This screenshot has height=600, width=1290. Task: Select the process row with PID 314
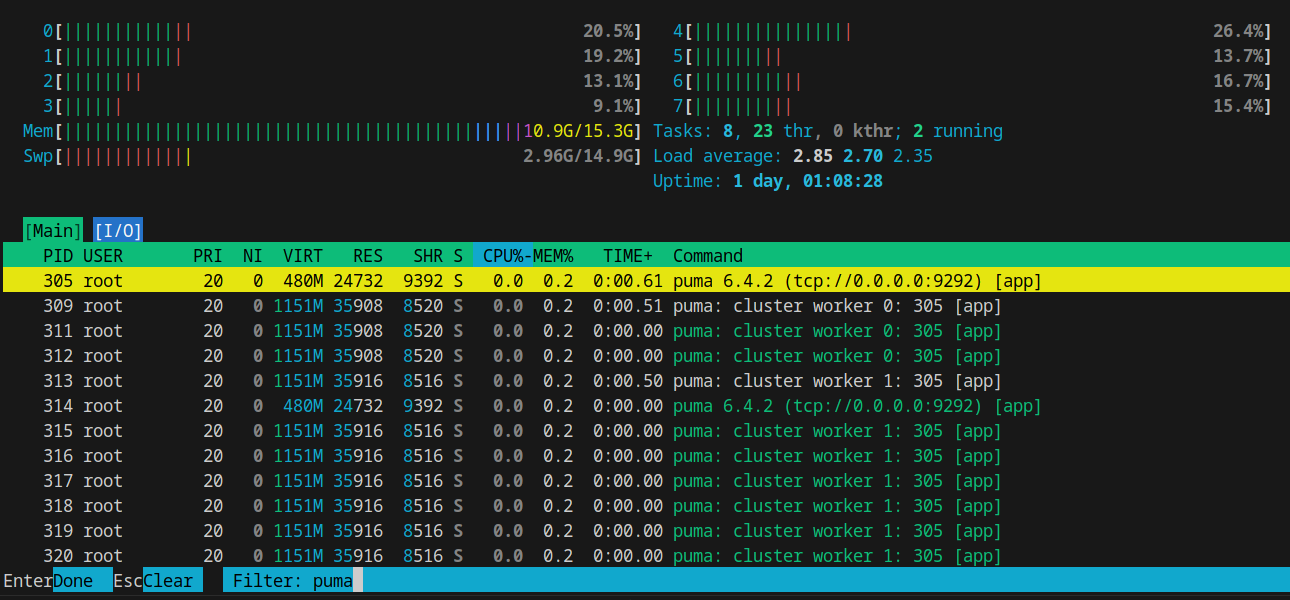645,406
